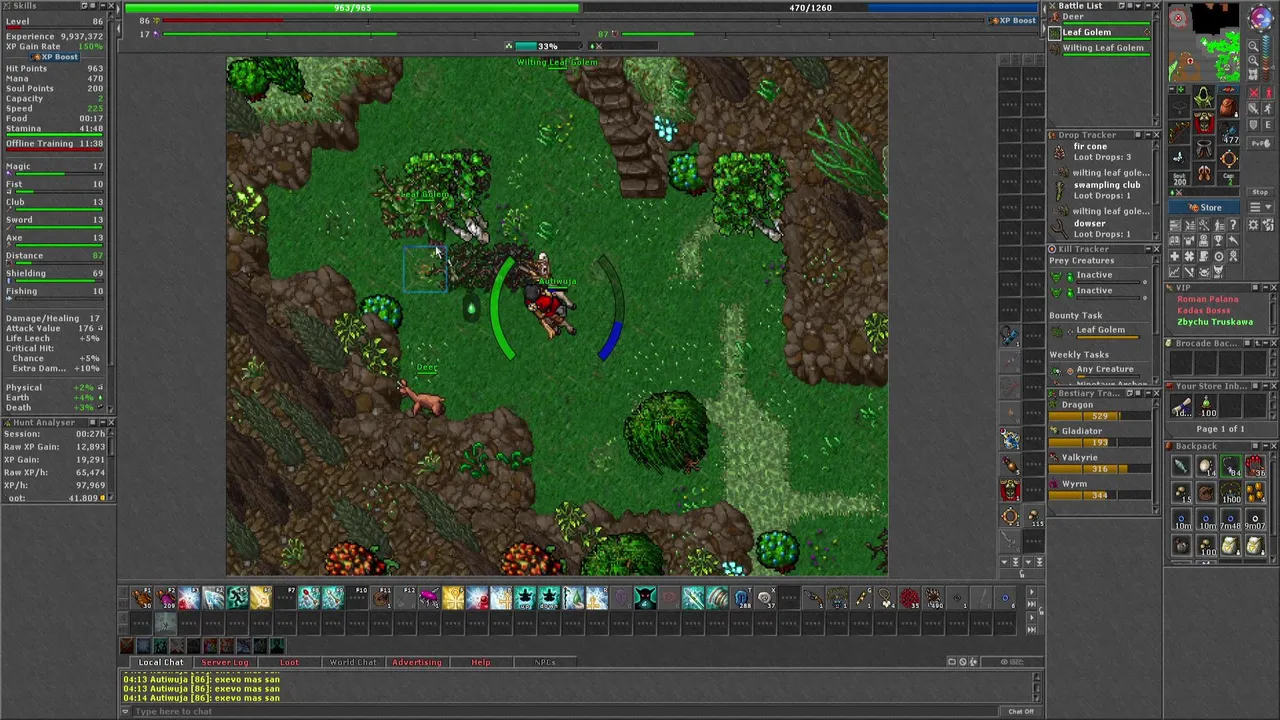Click the green potion in Store Inbox
Image resolution: width=1280 pixels, height=720 pixels.
pyautogui.click(x=1207, y=406)
